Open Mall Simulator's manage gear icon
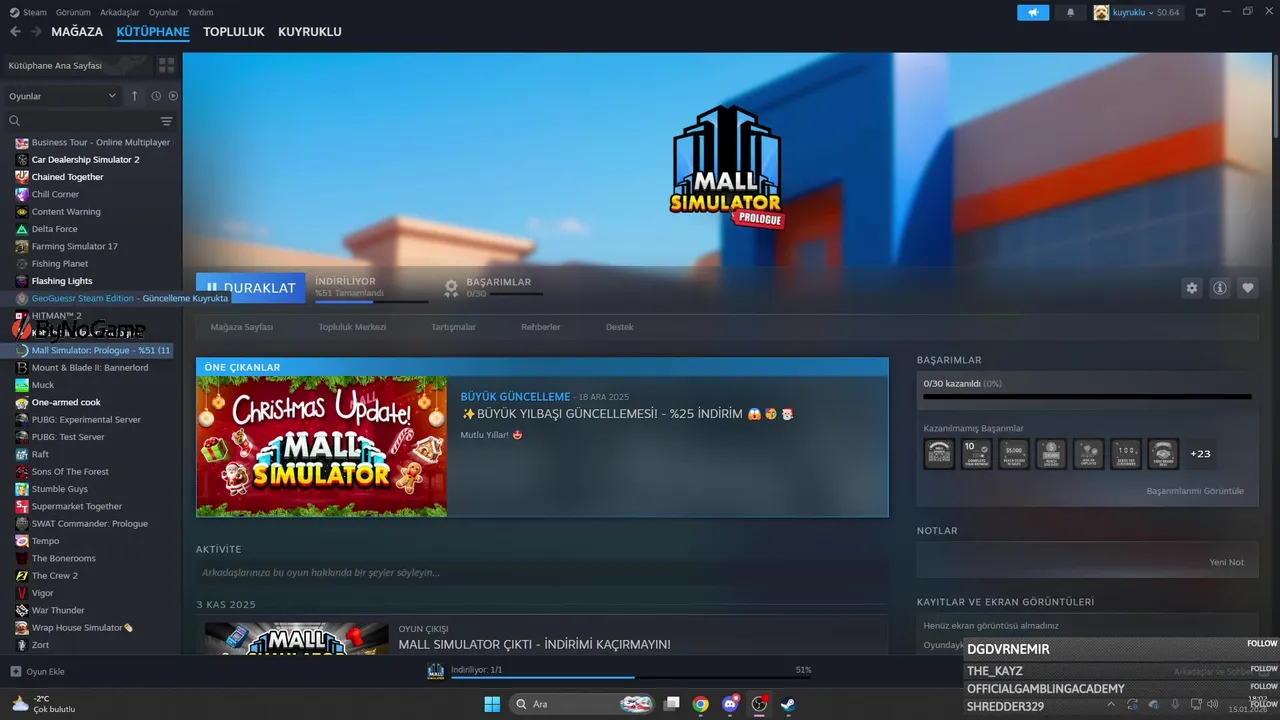Image resolution: width=1280 pixels, height=720 pixels. 1192,288
